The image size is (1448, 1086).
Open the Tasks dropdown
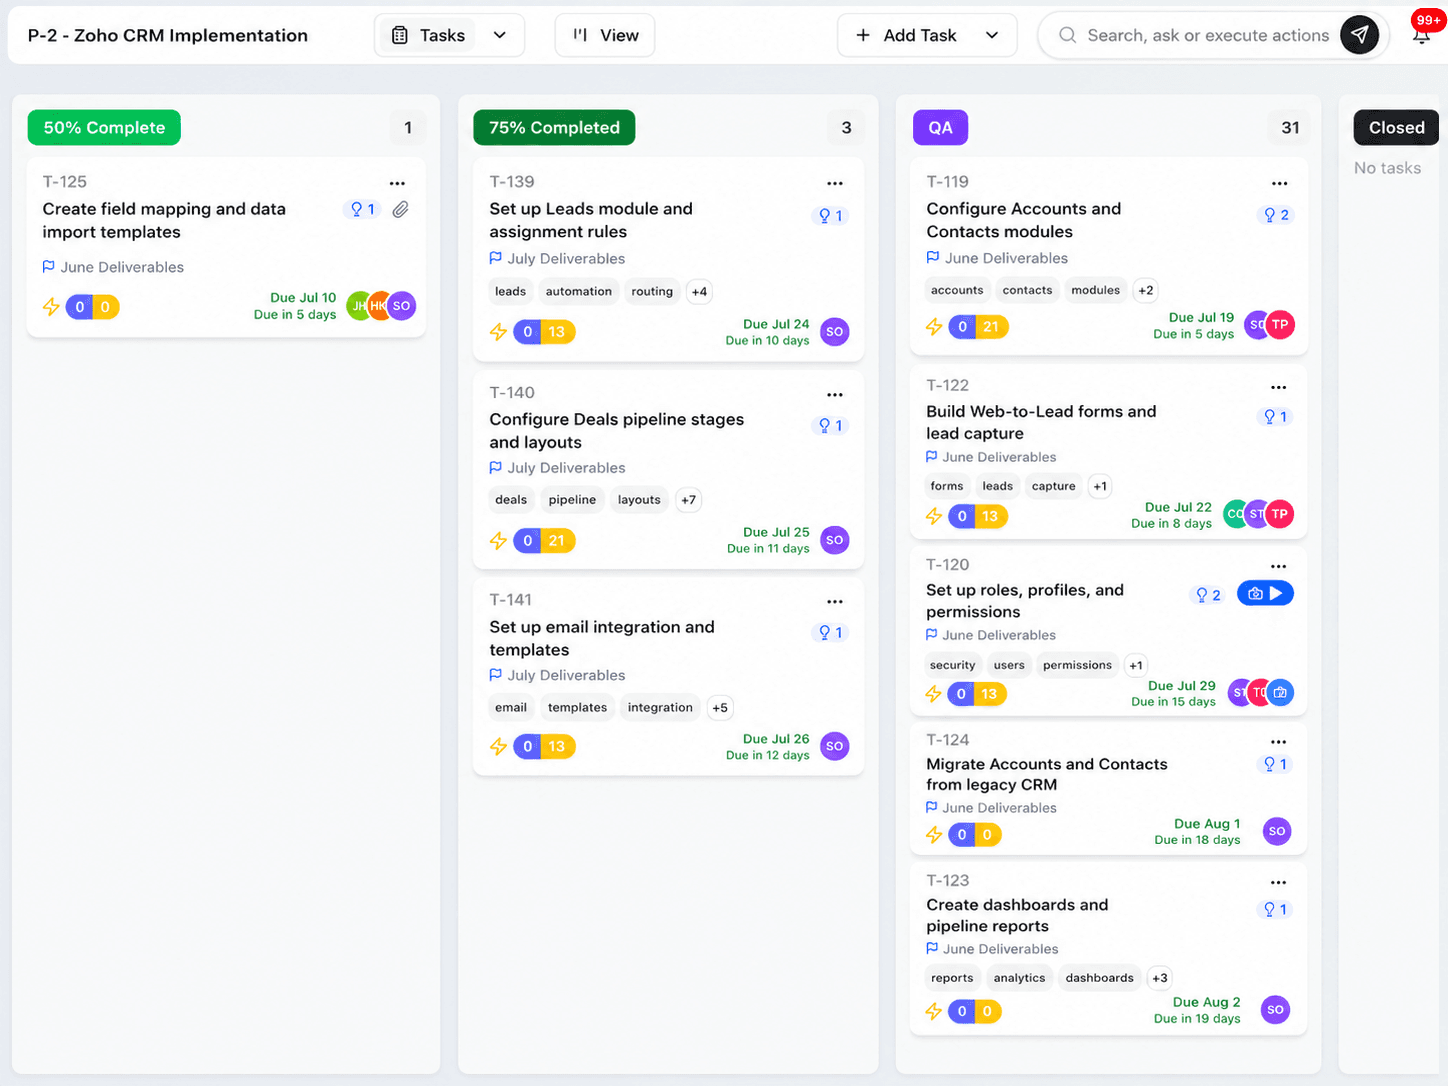click(450, 35)
